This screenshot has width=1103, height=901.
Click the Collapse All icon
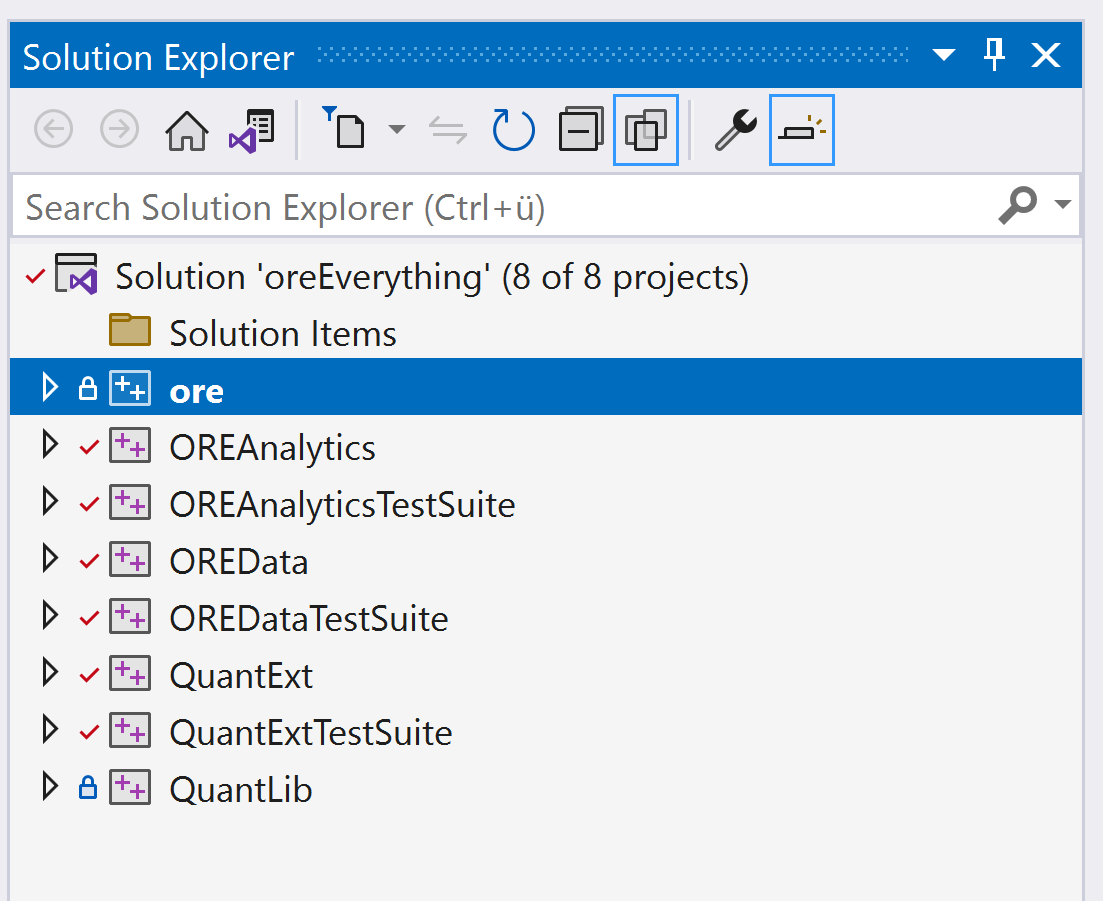tap(581, 129)
